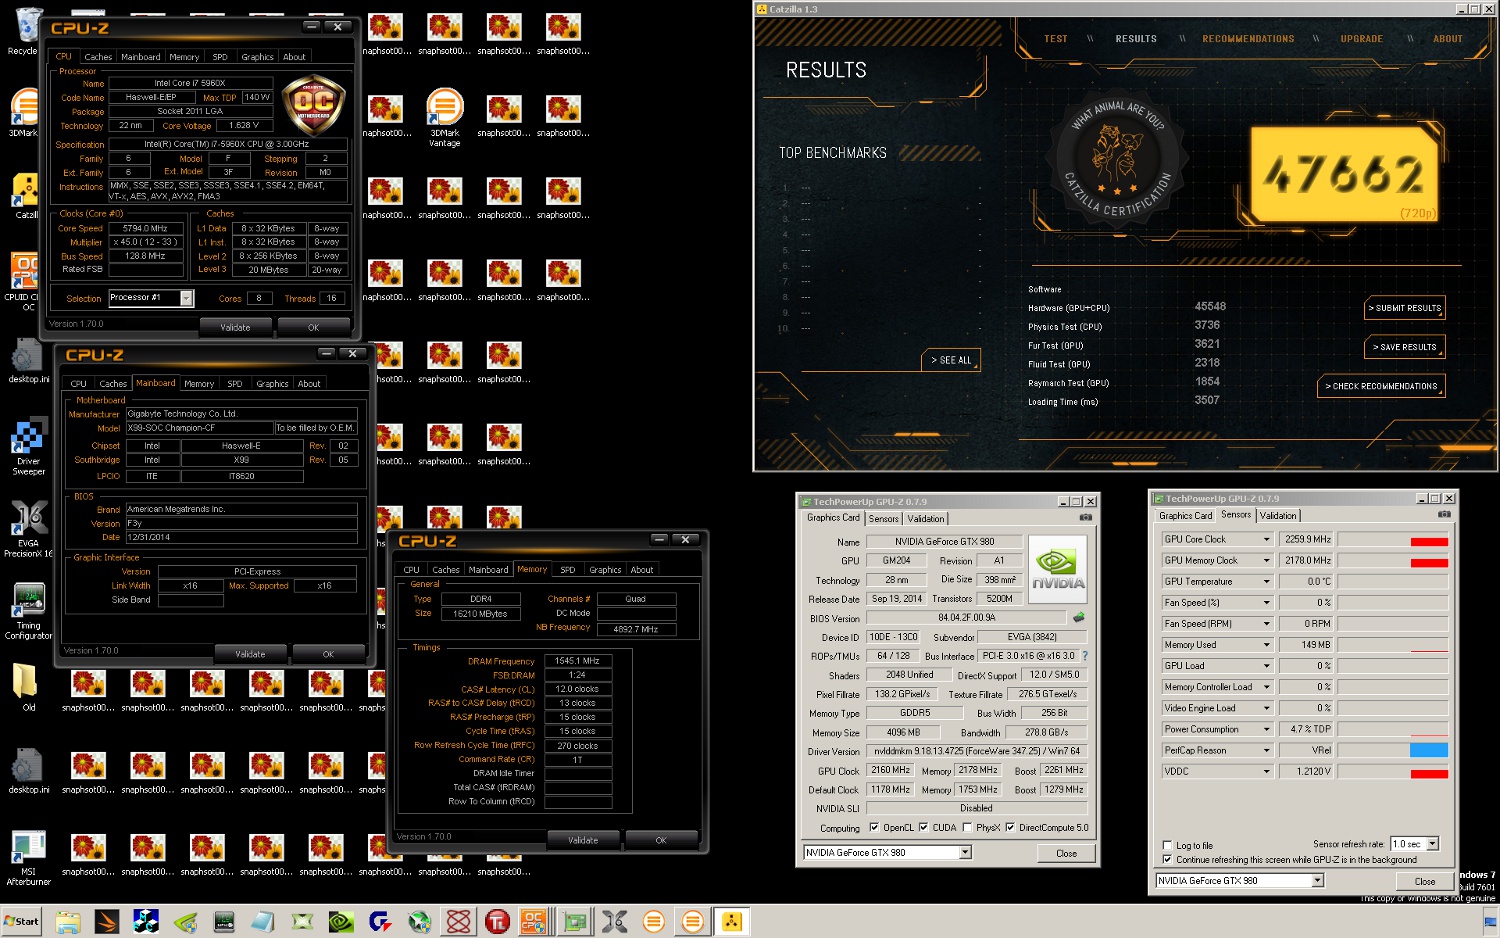
Task: Click the DRAM Frequency value 1545.1 MHz
Action: pyautogui.click(x=578, y=661)
